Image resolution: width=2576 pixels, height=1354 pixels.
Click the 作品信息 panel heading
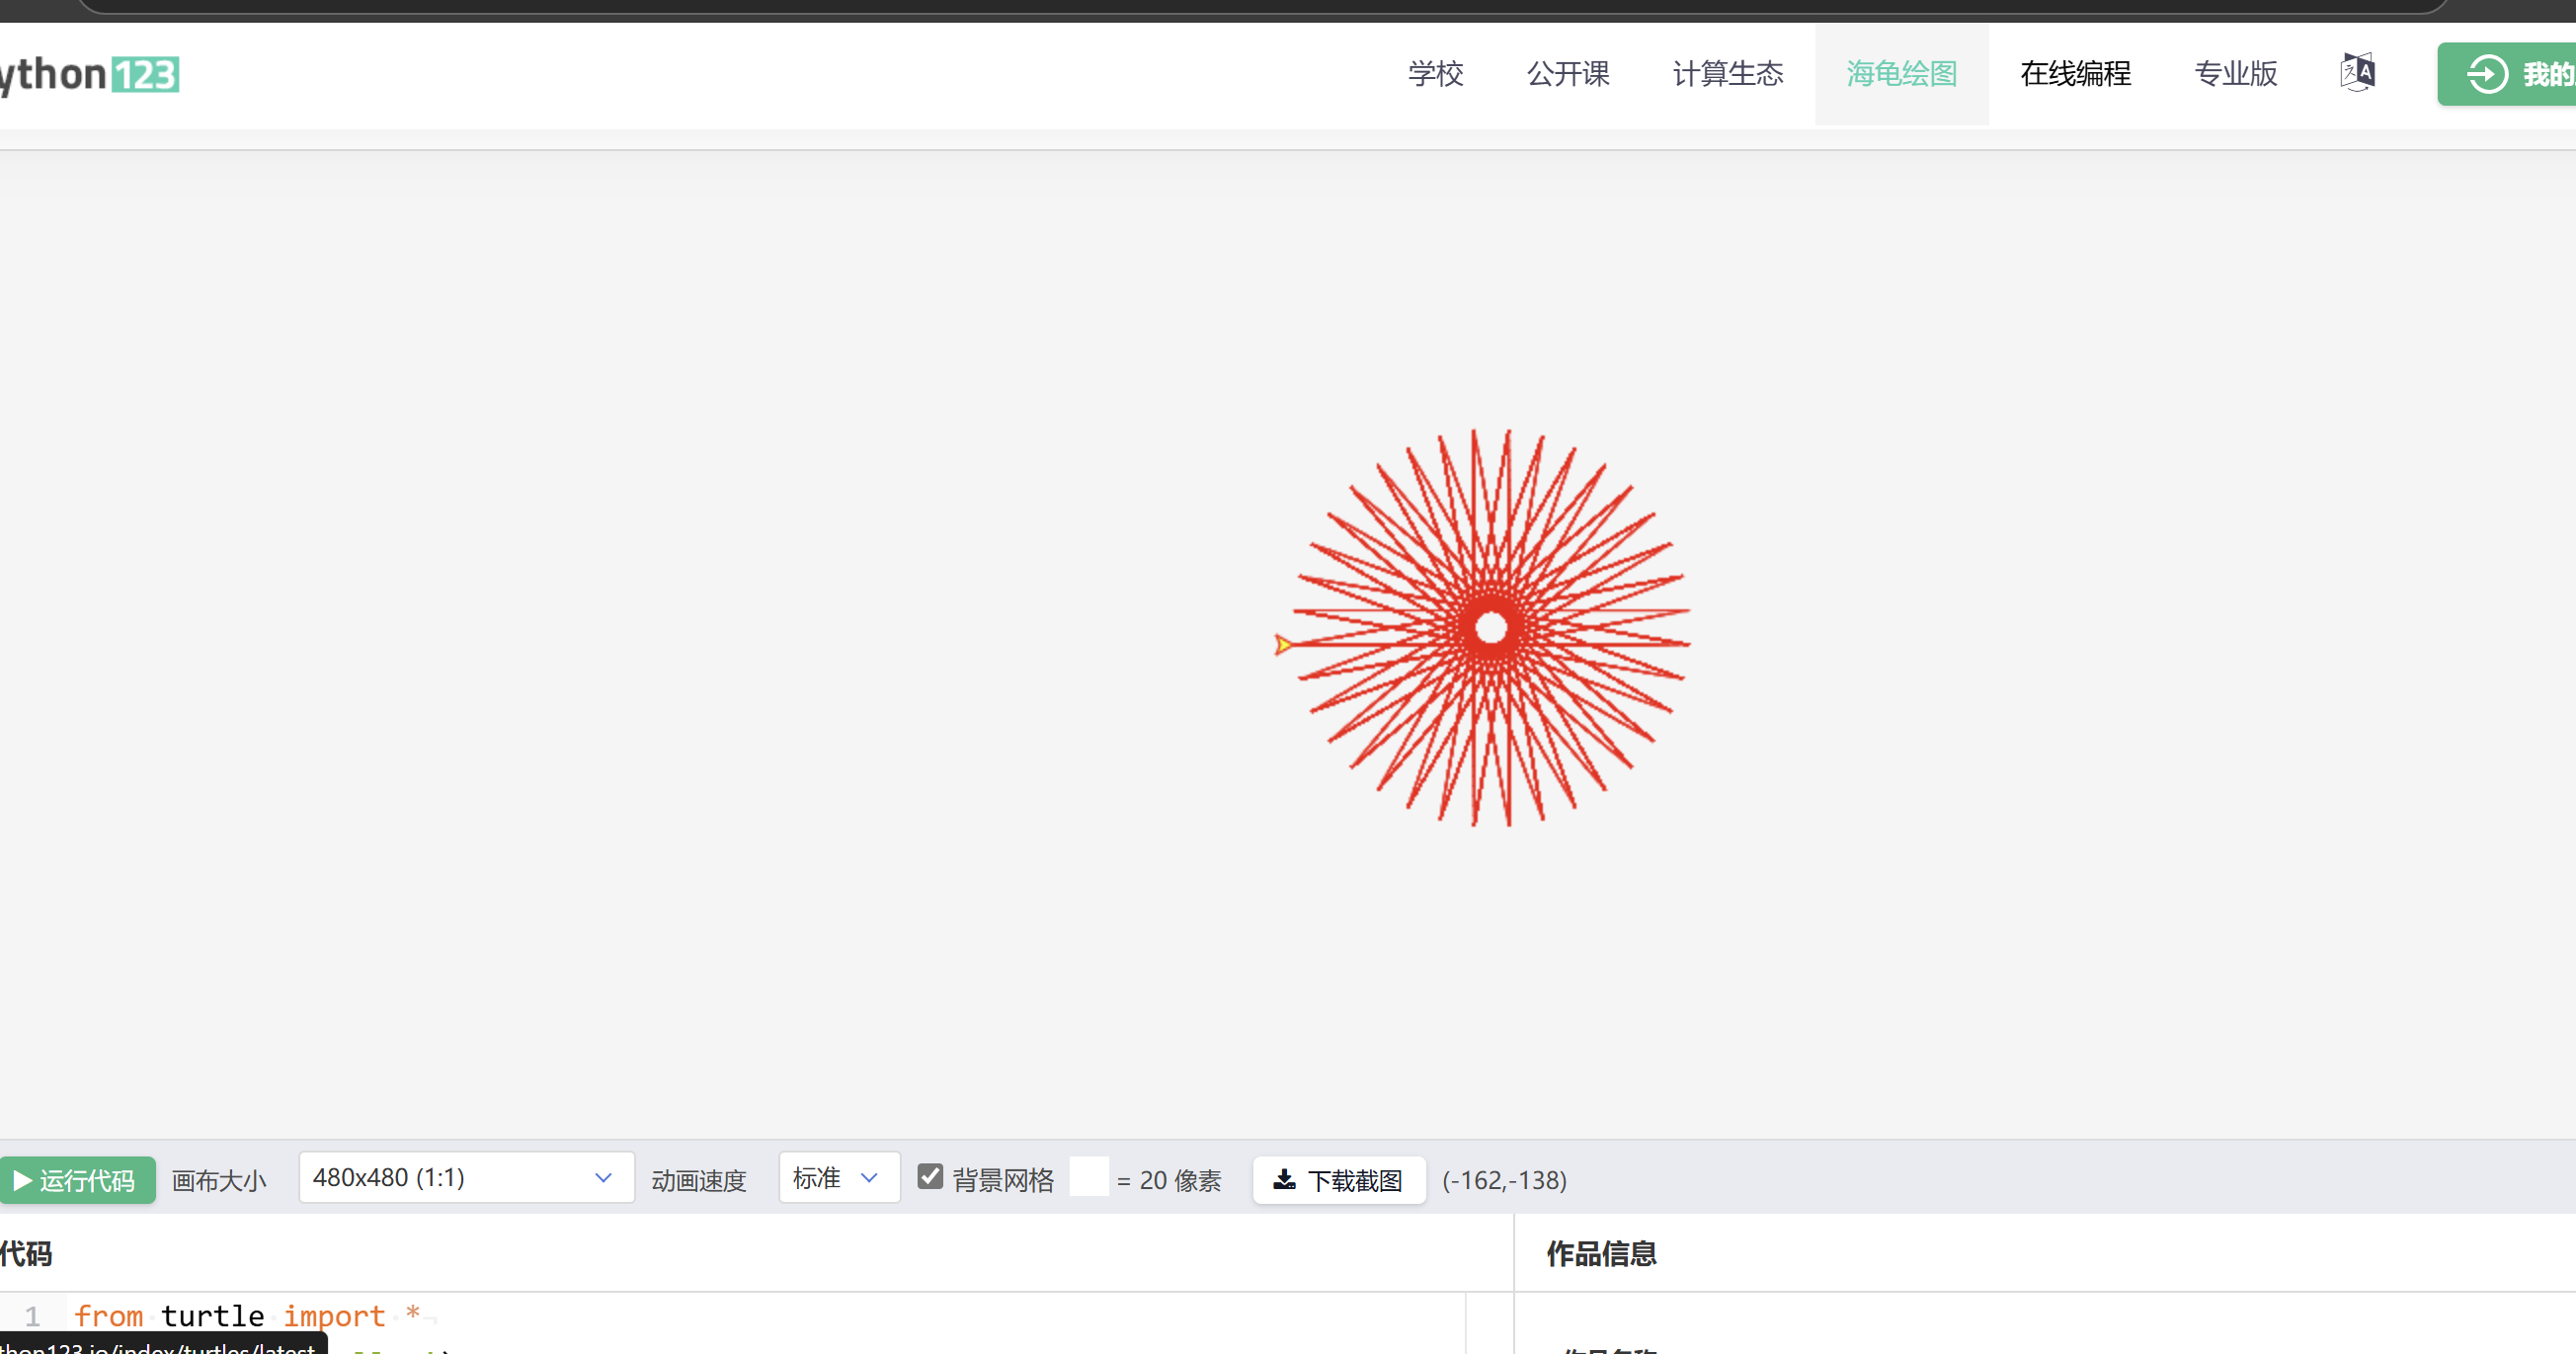pos(1601,1254)
